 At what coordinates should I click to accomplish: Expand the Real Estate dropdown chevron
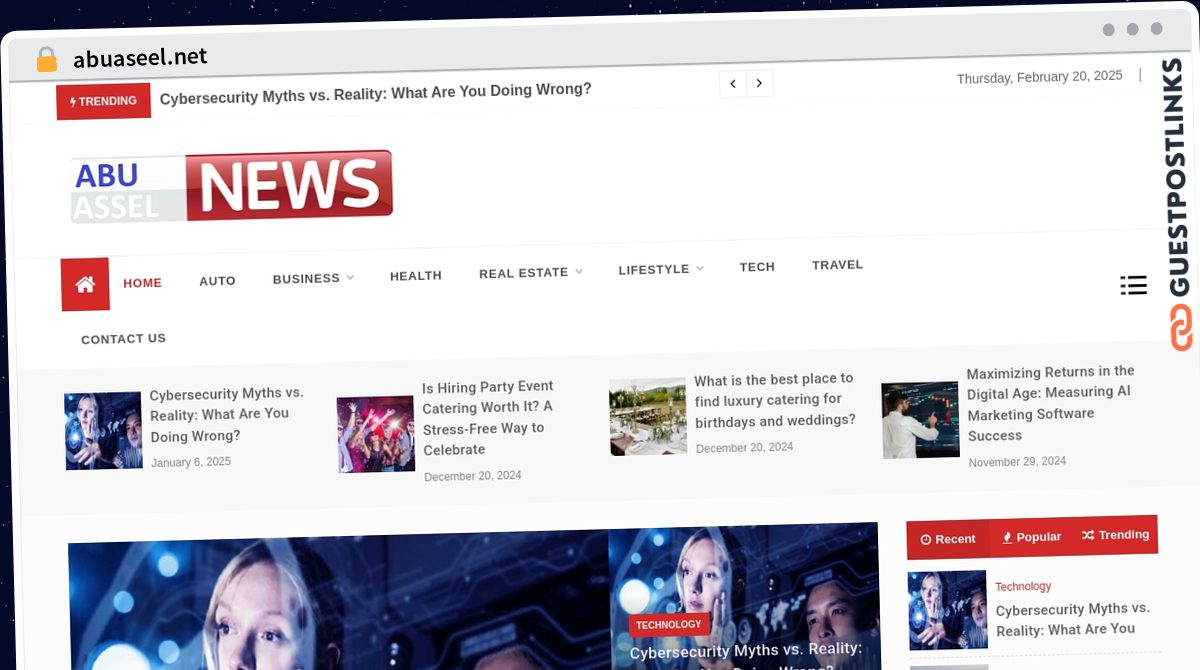click(x=579, y=271)
